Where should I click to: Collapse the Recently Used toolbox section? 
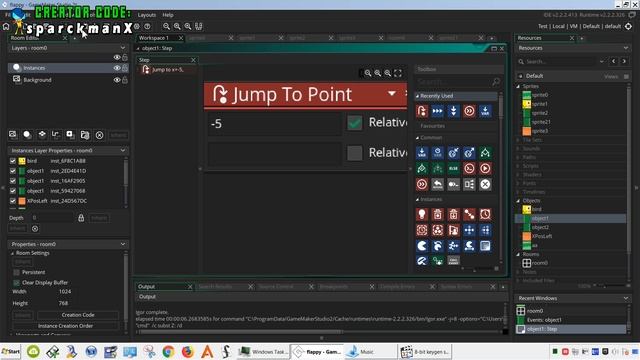pyautogui.click(x=417, y=96)
